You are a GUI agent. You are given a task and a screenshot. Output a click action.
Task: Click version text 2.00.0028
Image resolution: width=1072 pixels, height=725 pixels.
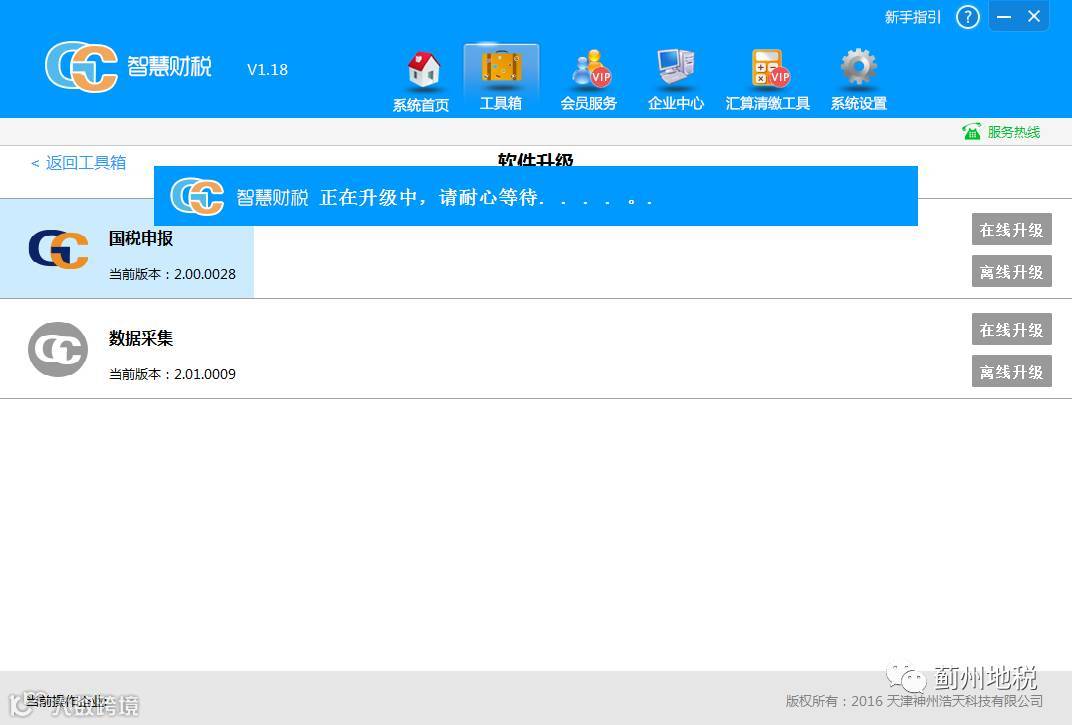(x=205, y=274)
